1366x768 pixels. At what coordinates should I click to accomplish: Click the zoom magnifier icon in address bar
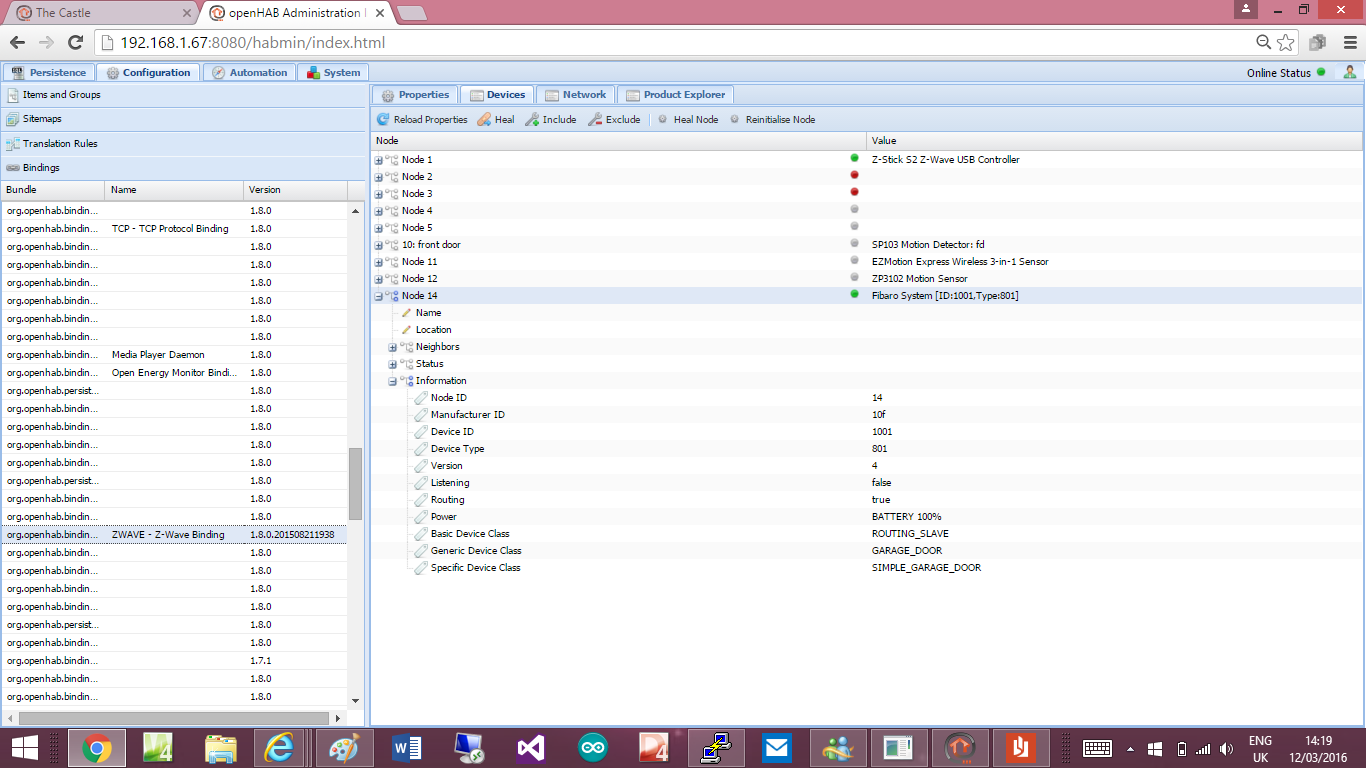[x=1264, y=43]
